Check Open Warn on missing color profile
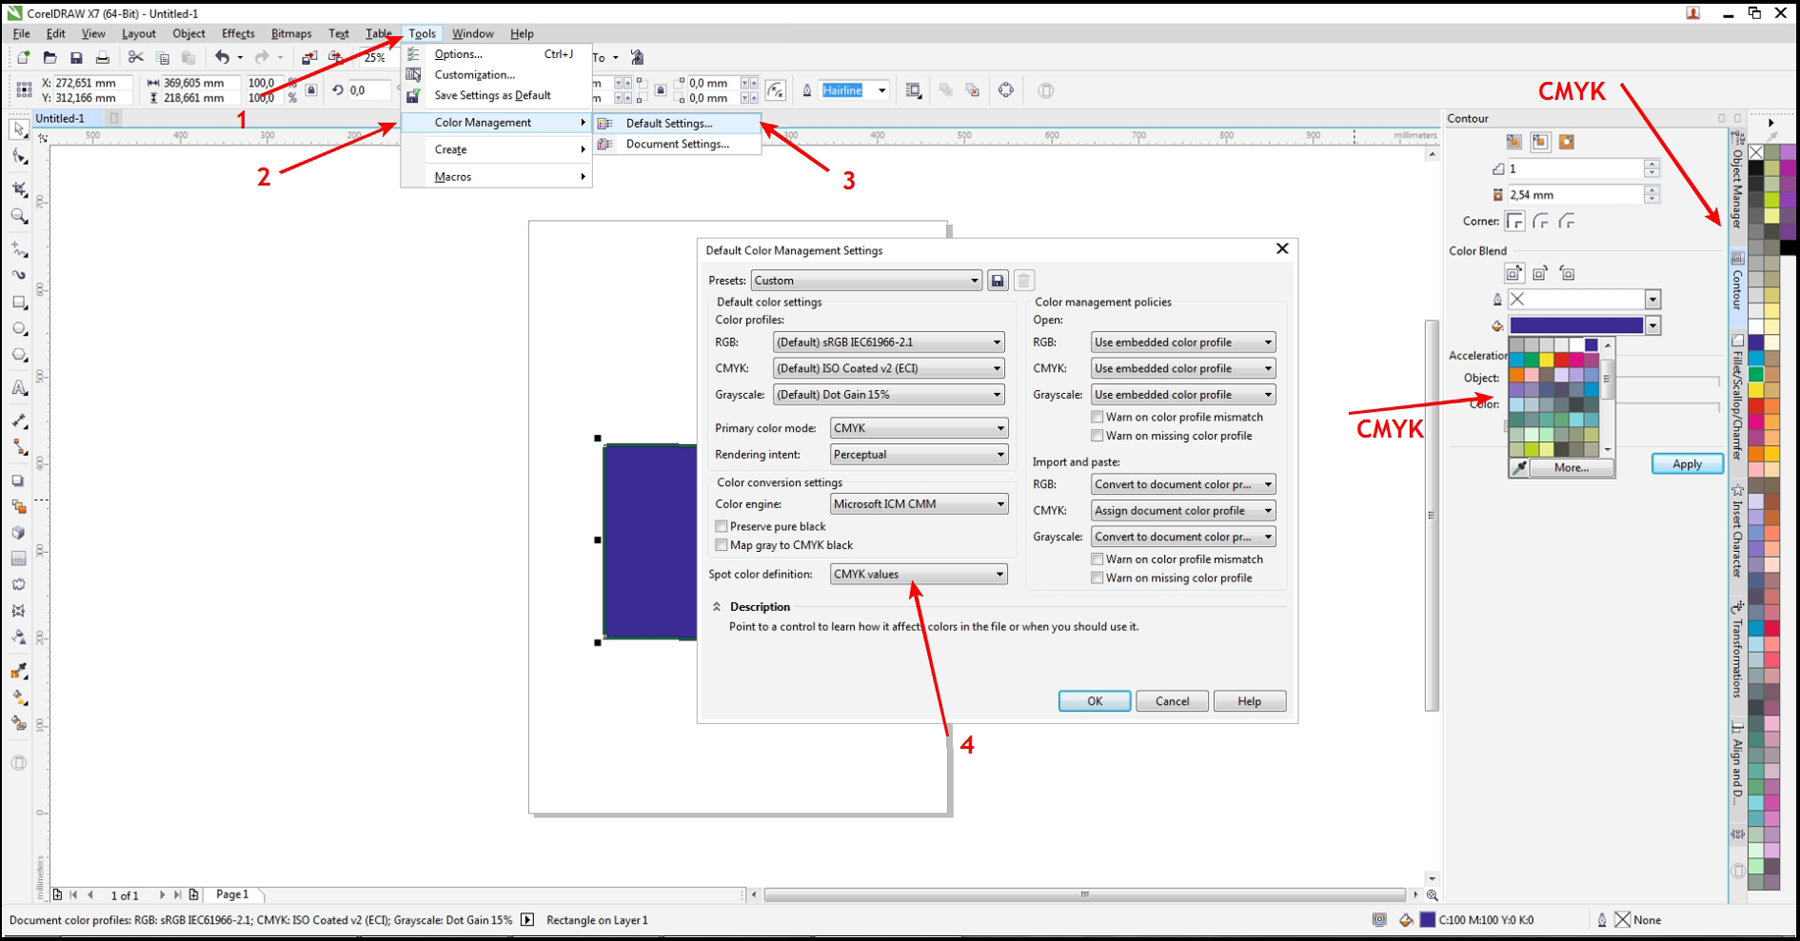This screenshot has height=941, width=1800. (1097, 436)
